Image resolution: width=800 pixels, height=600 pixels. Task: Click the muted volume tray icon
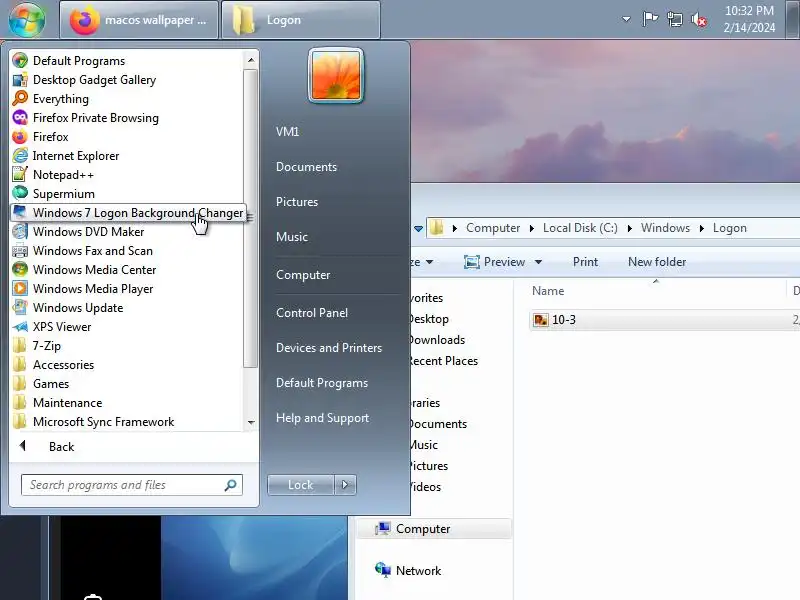[698, 19]
